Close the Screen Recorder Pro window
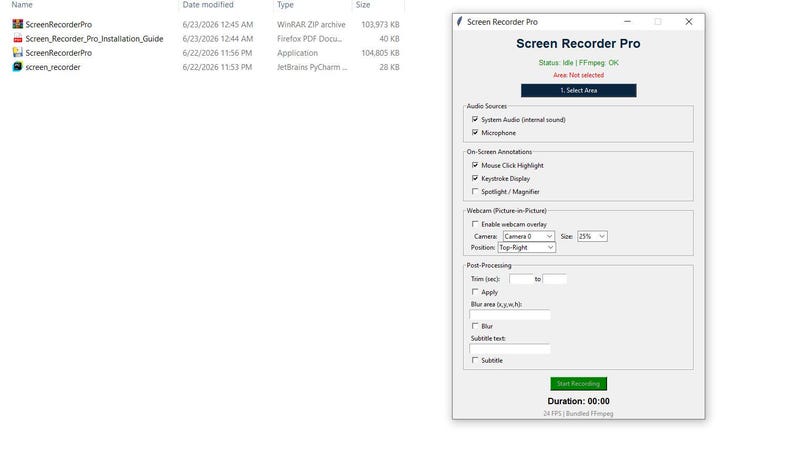Screen dimensions: 794x452 [x=689, y=22]
